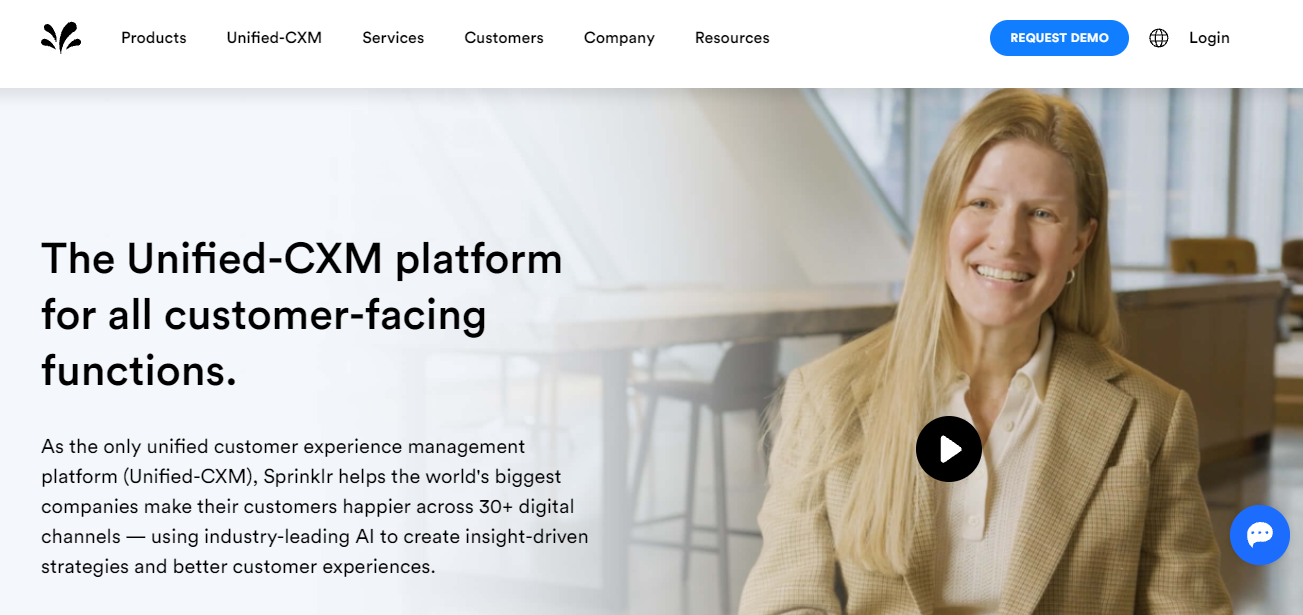Open the Unified-CXM navigation menu
The image size is (1303, 615).
pos(274,38)
